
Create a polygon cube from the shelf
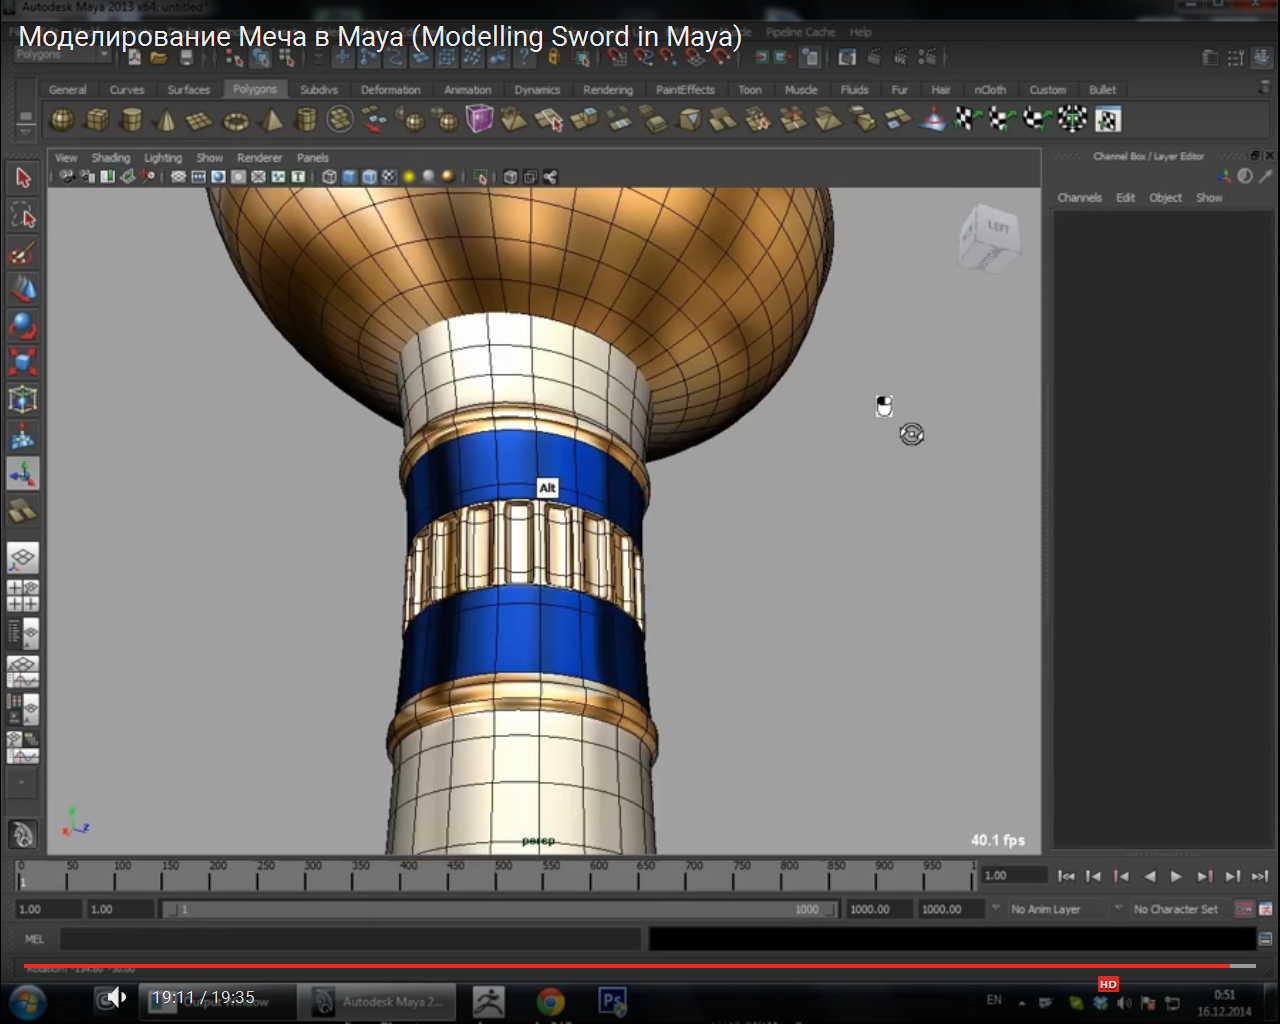click(x=97, y=119)
